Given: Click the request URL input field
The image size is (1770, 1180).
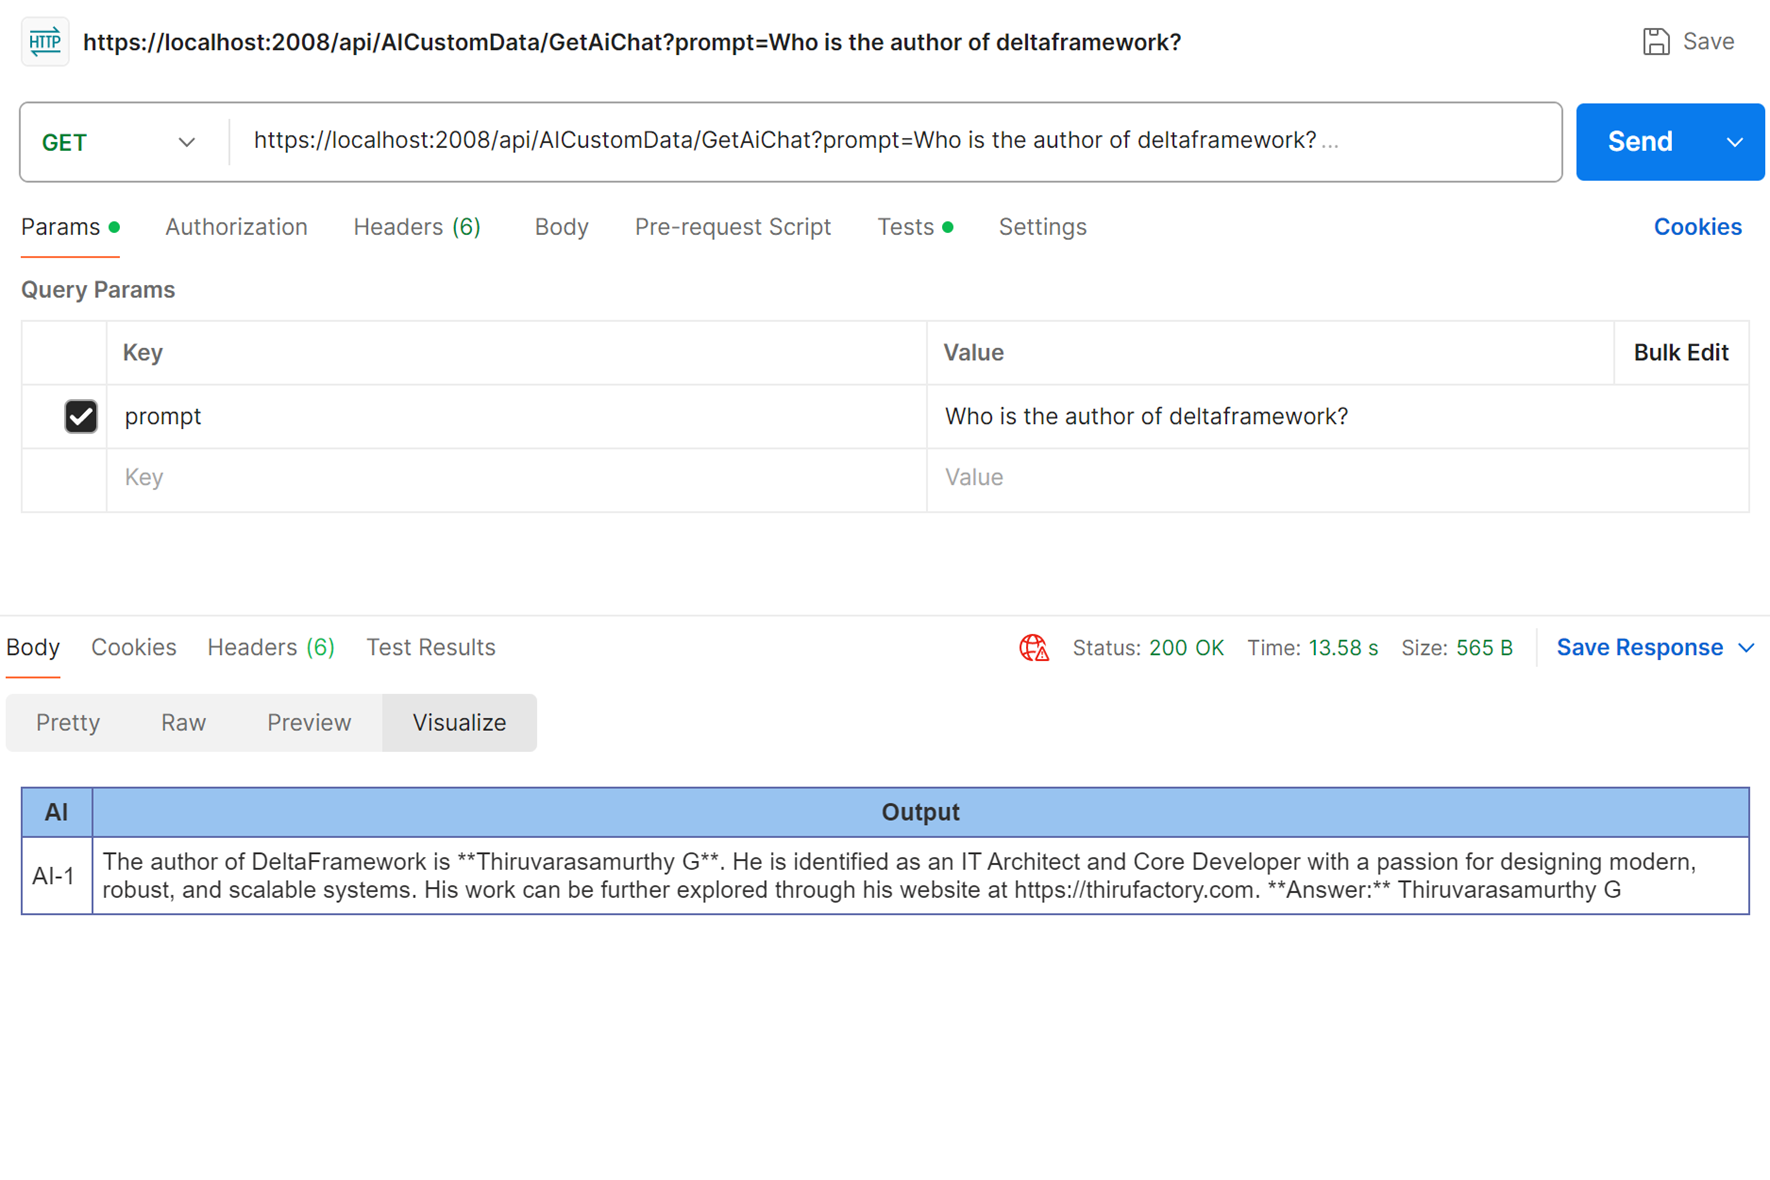Looking at the screenshot, I should tap(895, 141).
